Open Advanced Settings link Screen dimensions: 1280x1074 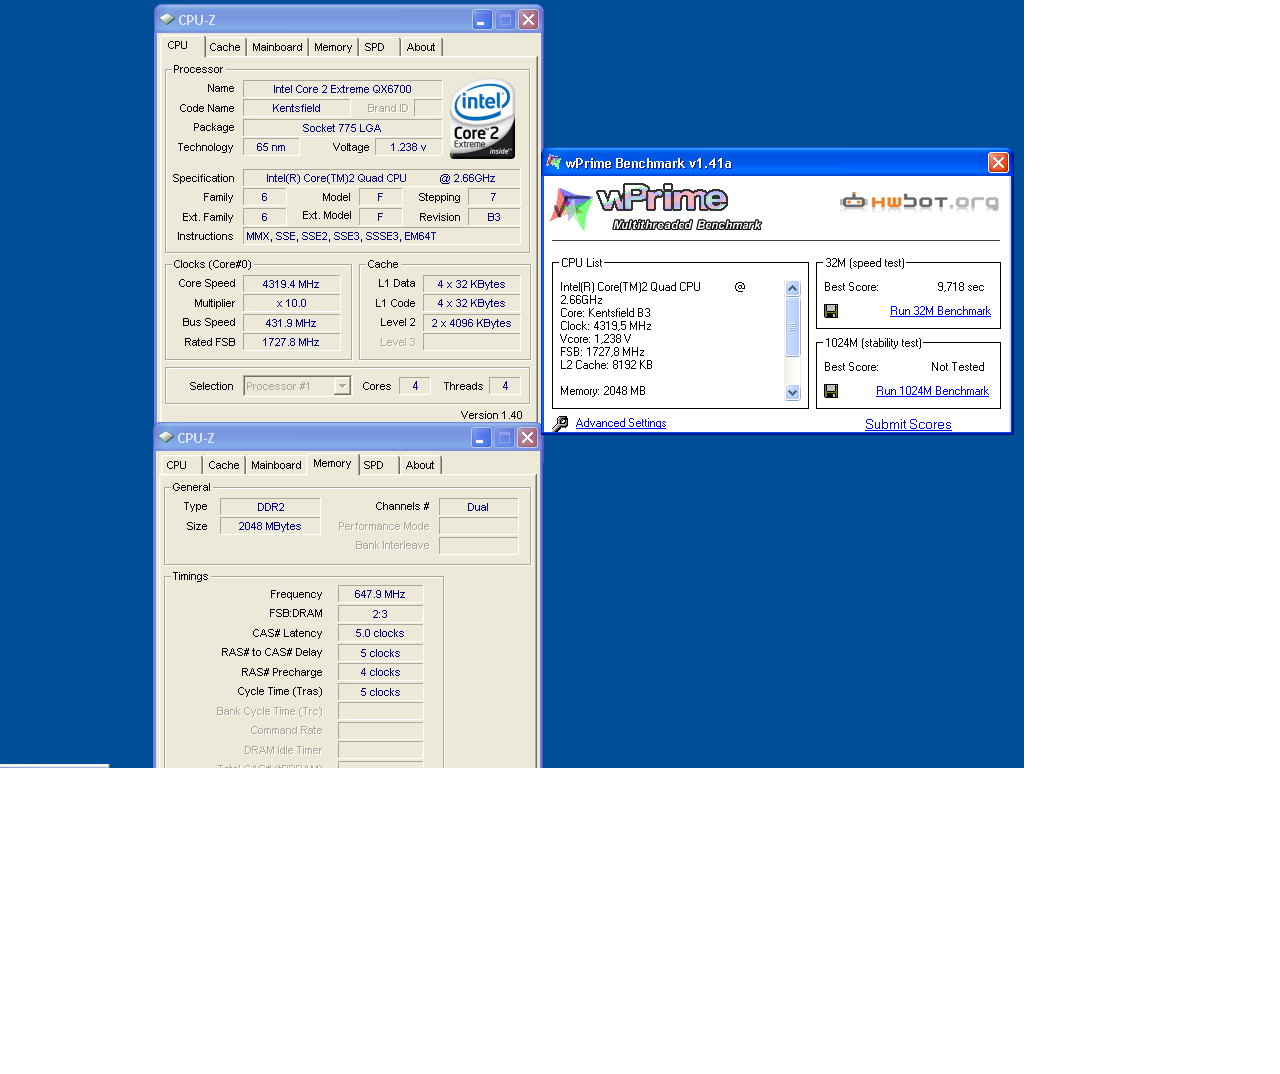click(x=621, y=423)
